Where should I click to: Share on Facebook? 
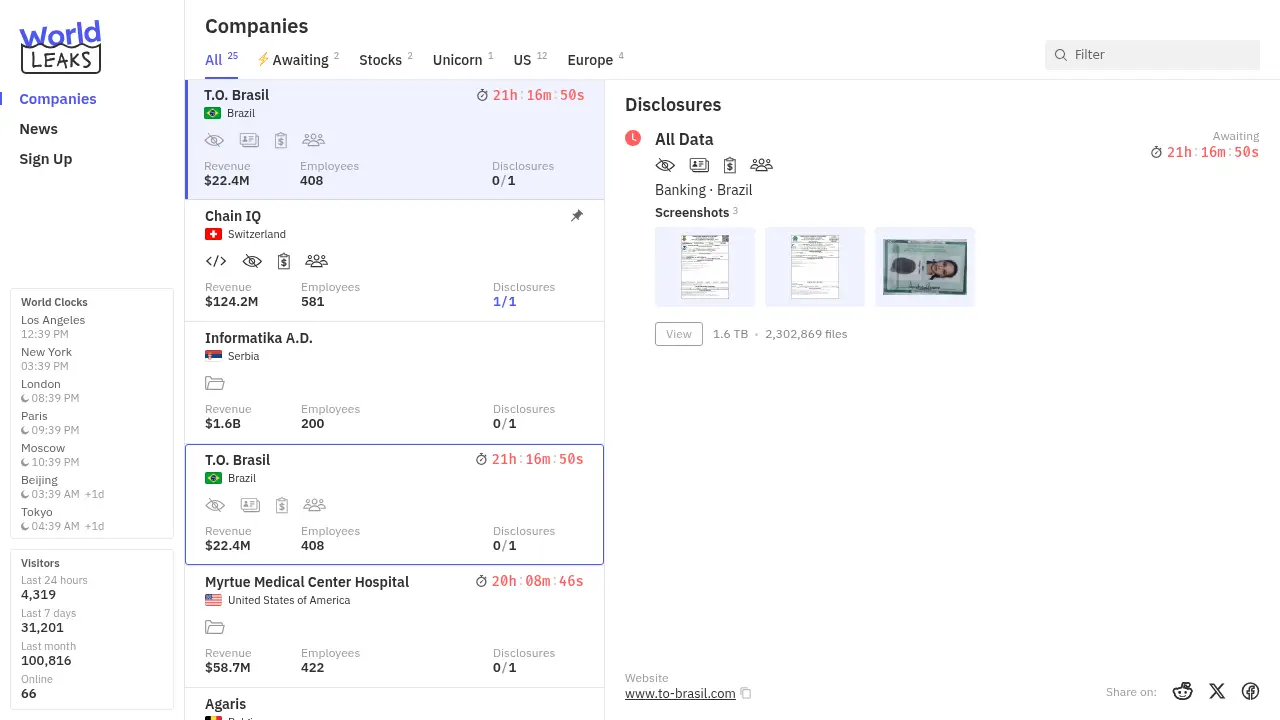point(1250,691)
